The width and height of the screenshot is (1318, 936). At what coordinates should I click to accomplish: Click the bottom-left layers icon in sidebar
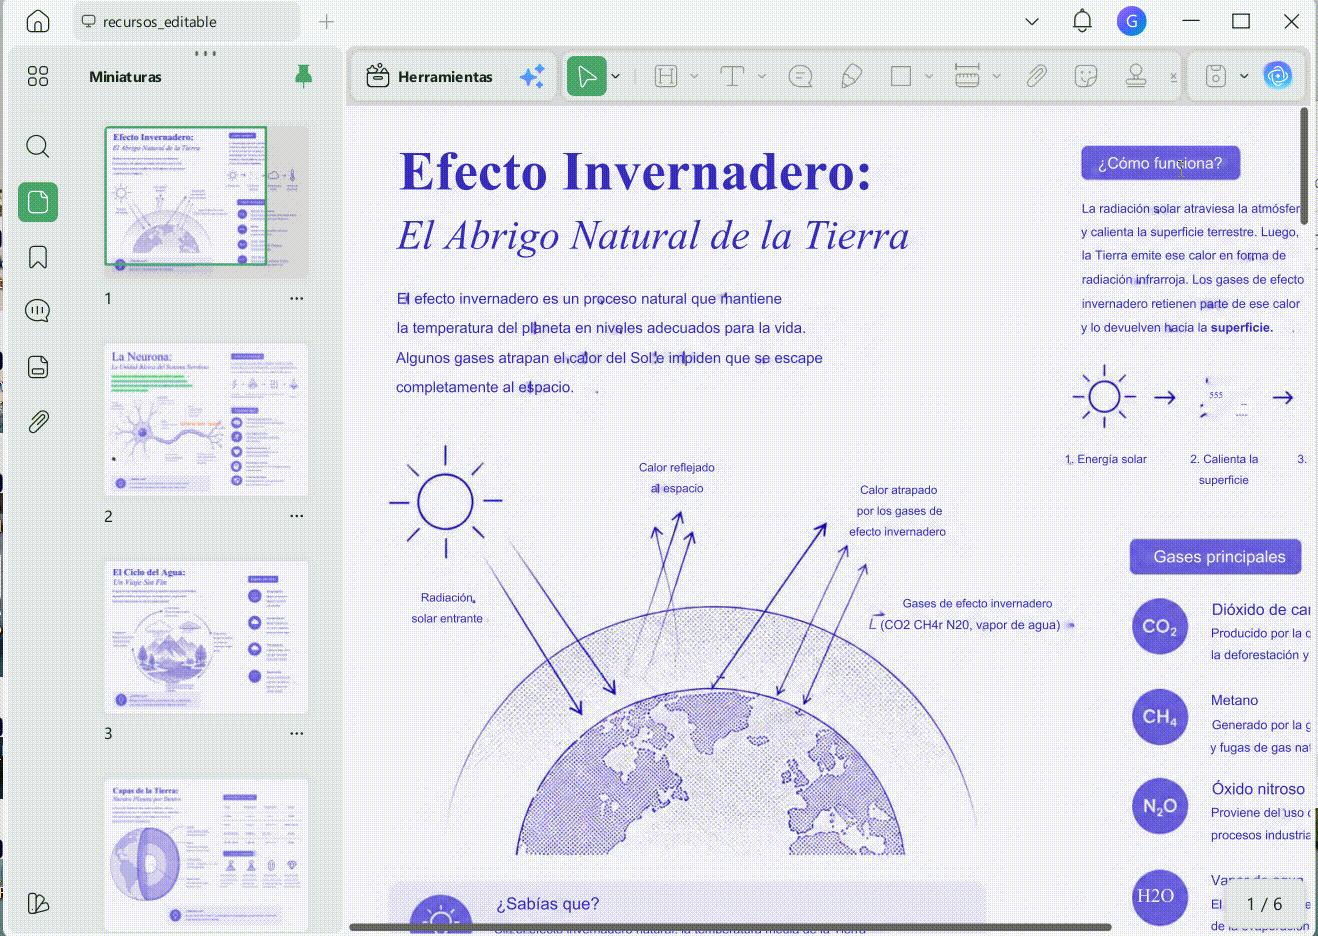[38, 904]
